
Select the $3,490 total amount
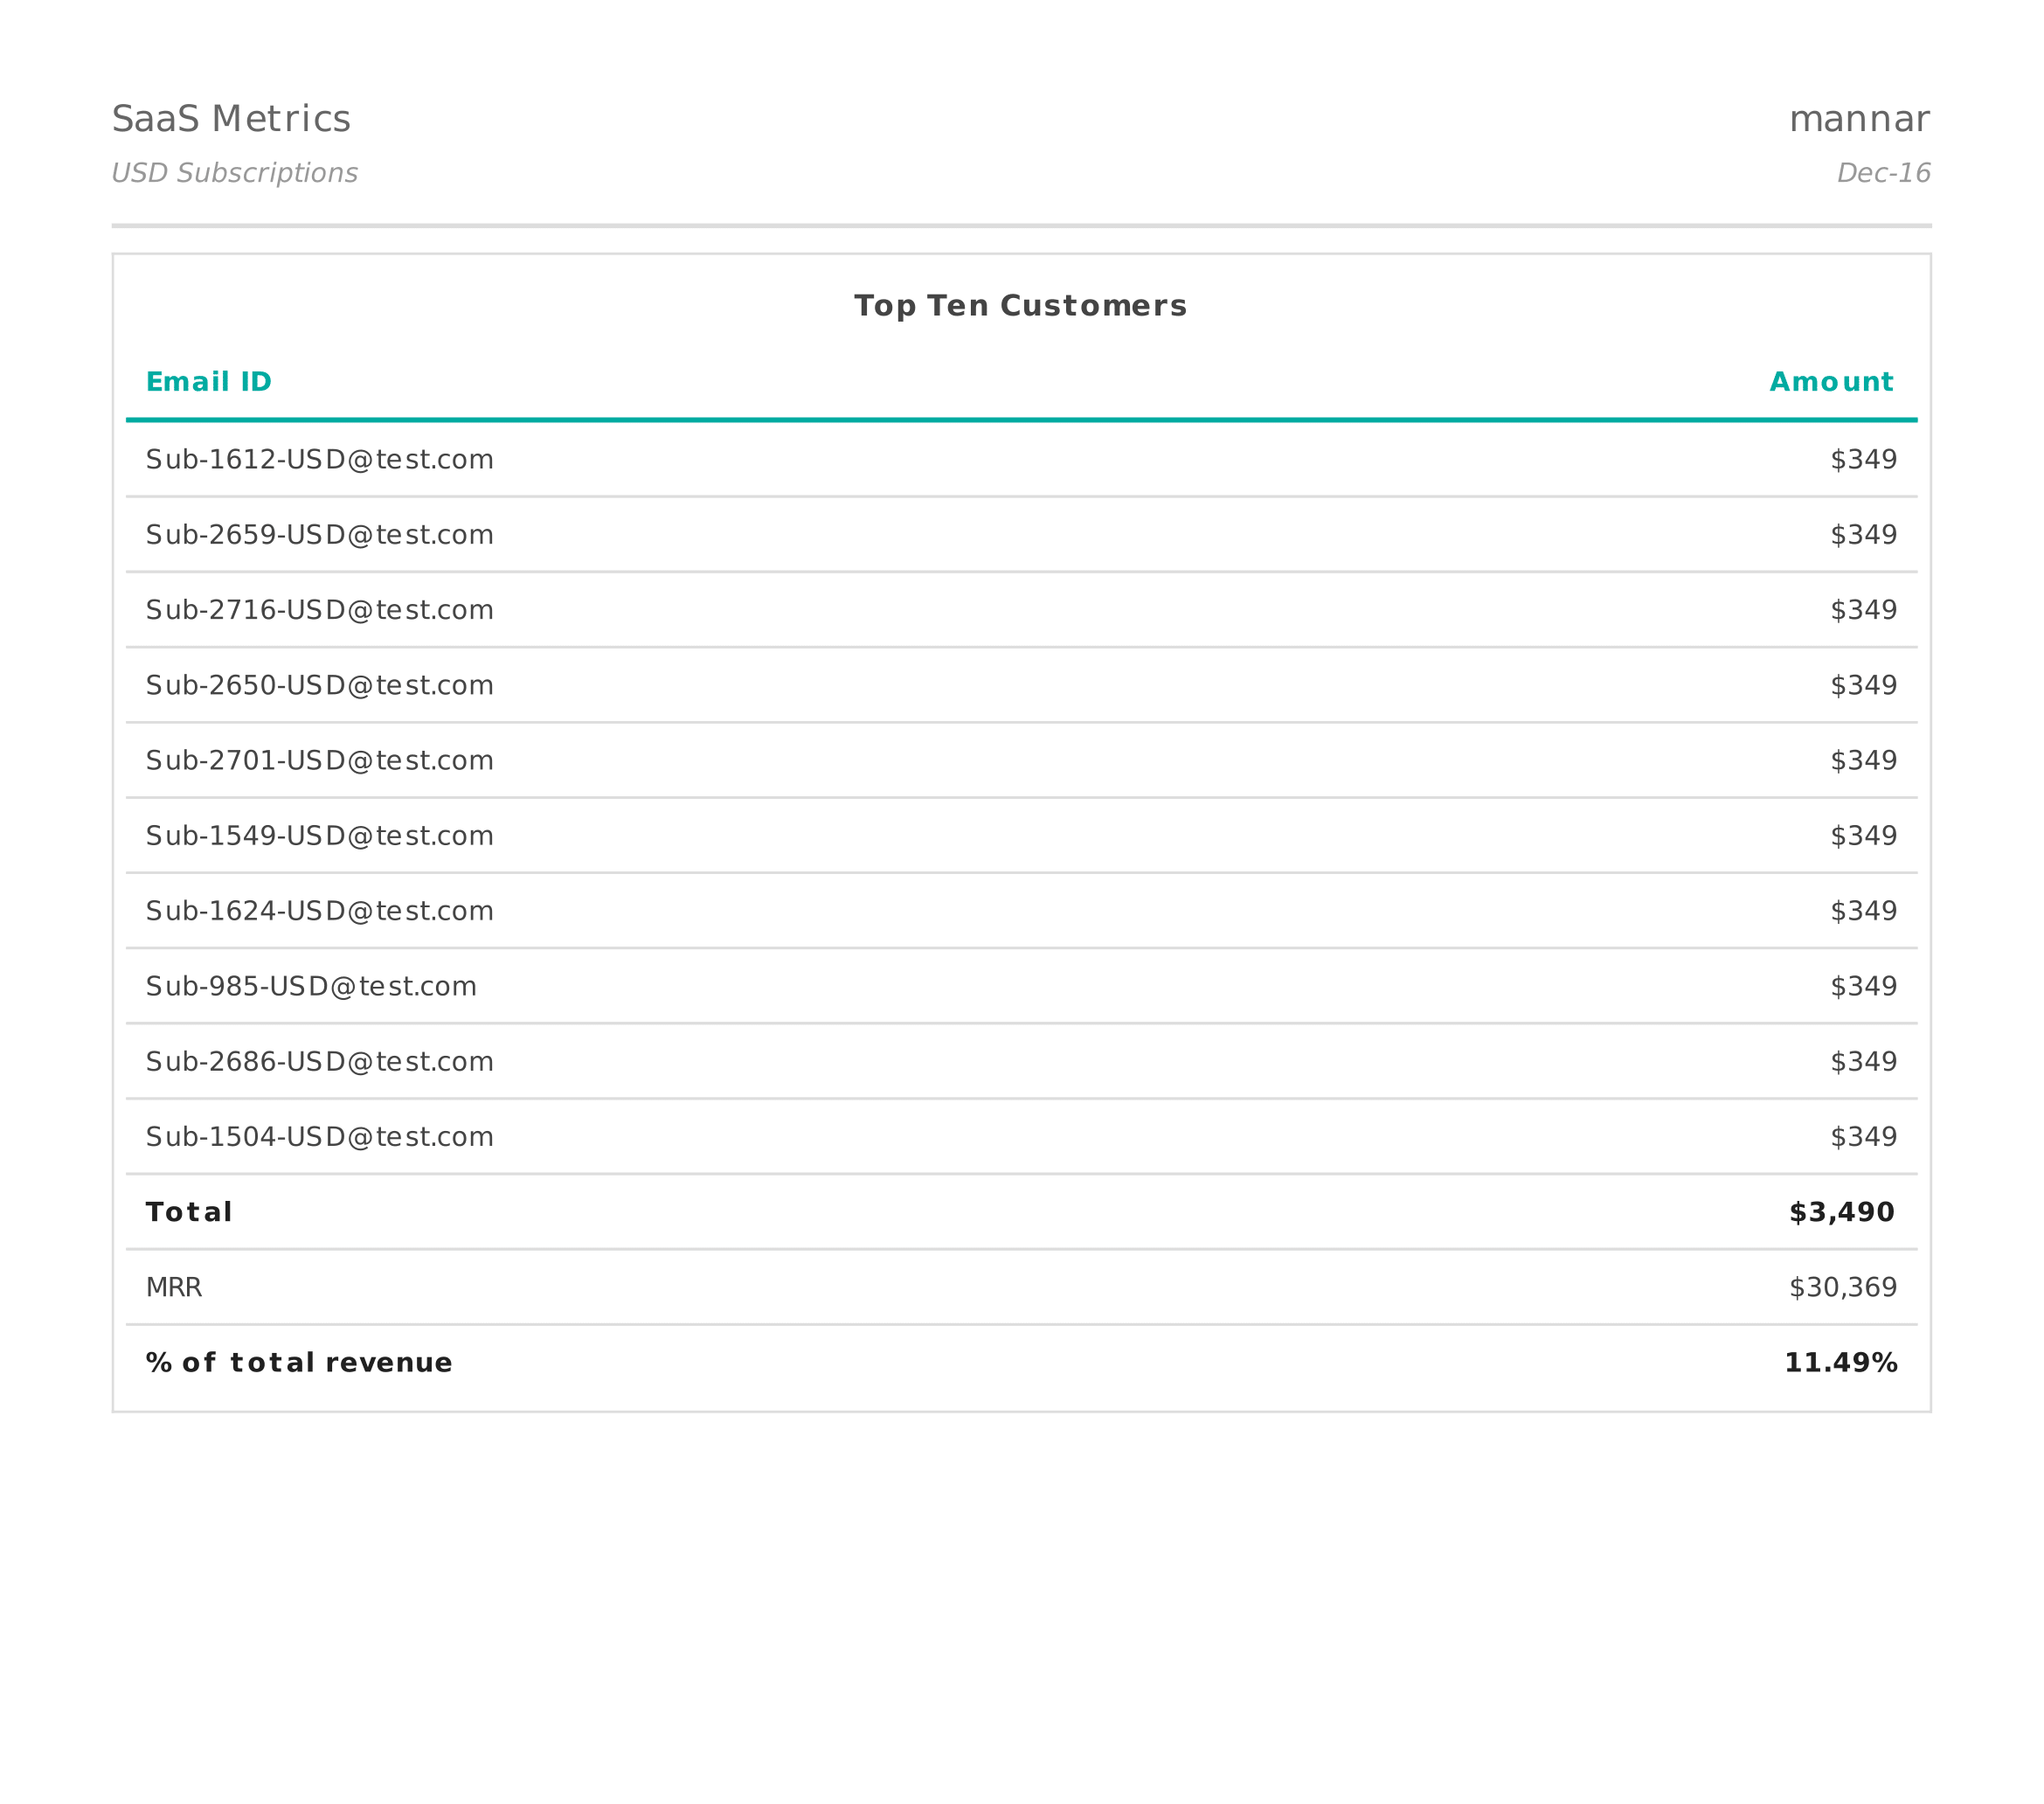[1840, 1211]
